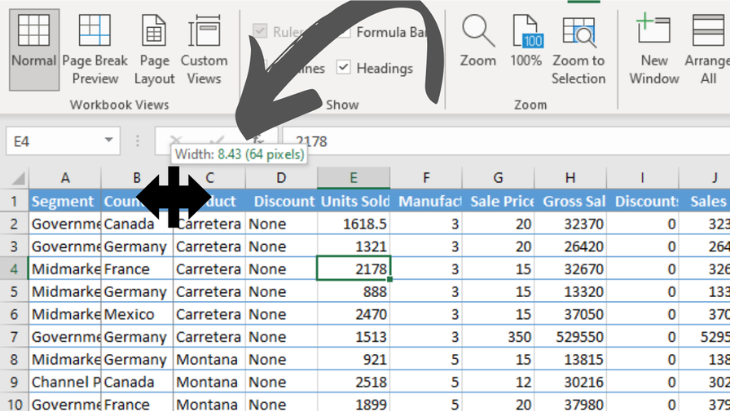Select cell with value 13815

point(570,359)
